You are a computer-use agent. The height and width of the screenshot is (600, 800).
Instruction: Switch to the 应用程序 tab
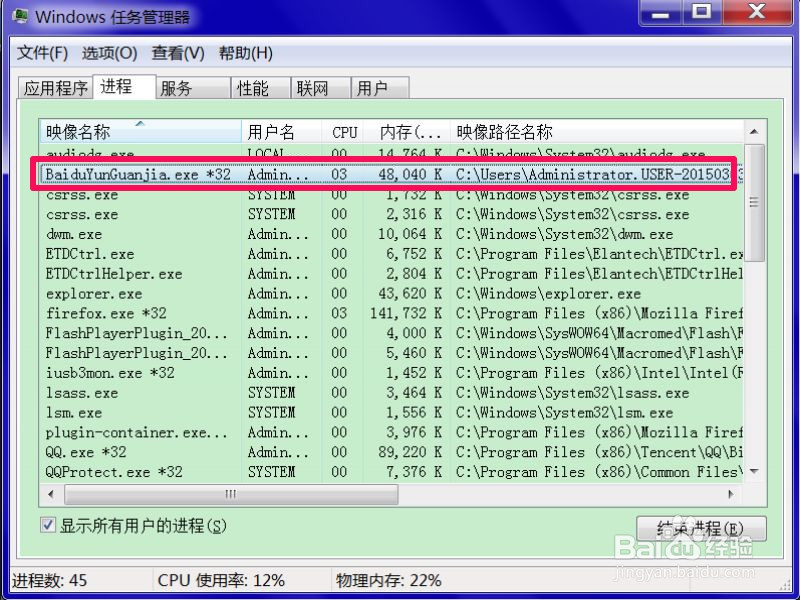(x=56, y=88)
